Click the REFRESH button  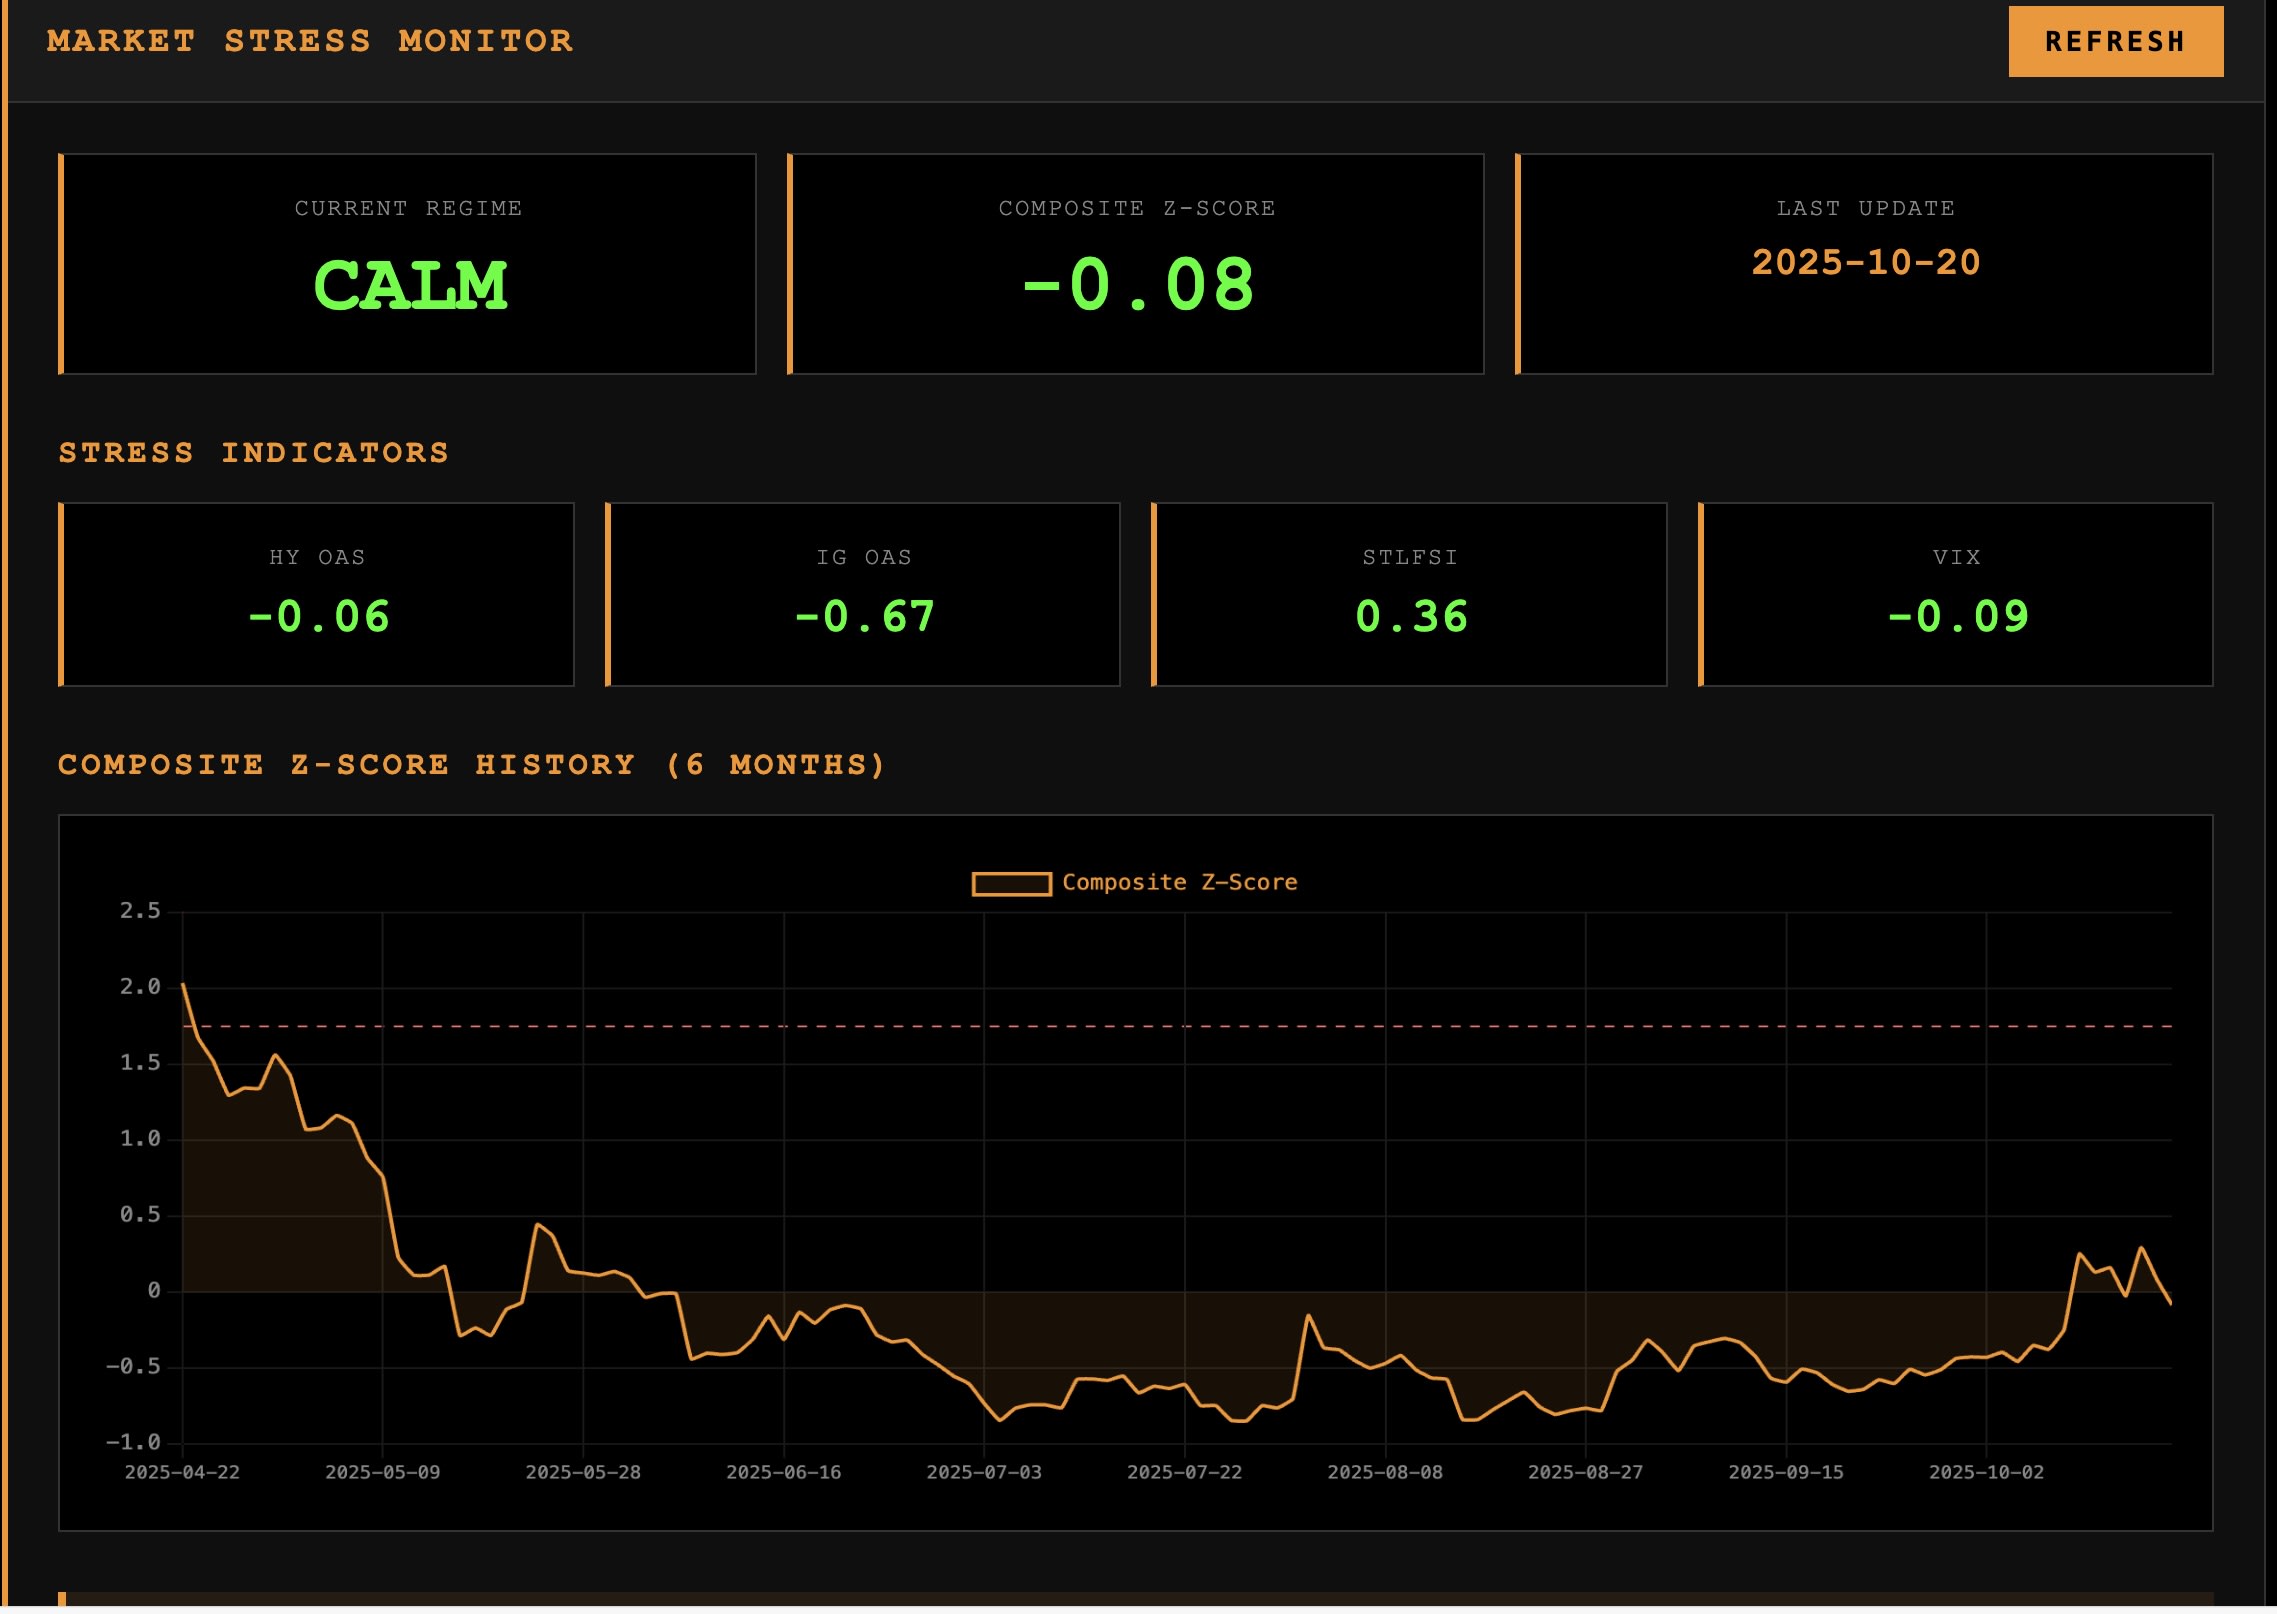tap(2115, 41)
